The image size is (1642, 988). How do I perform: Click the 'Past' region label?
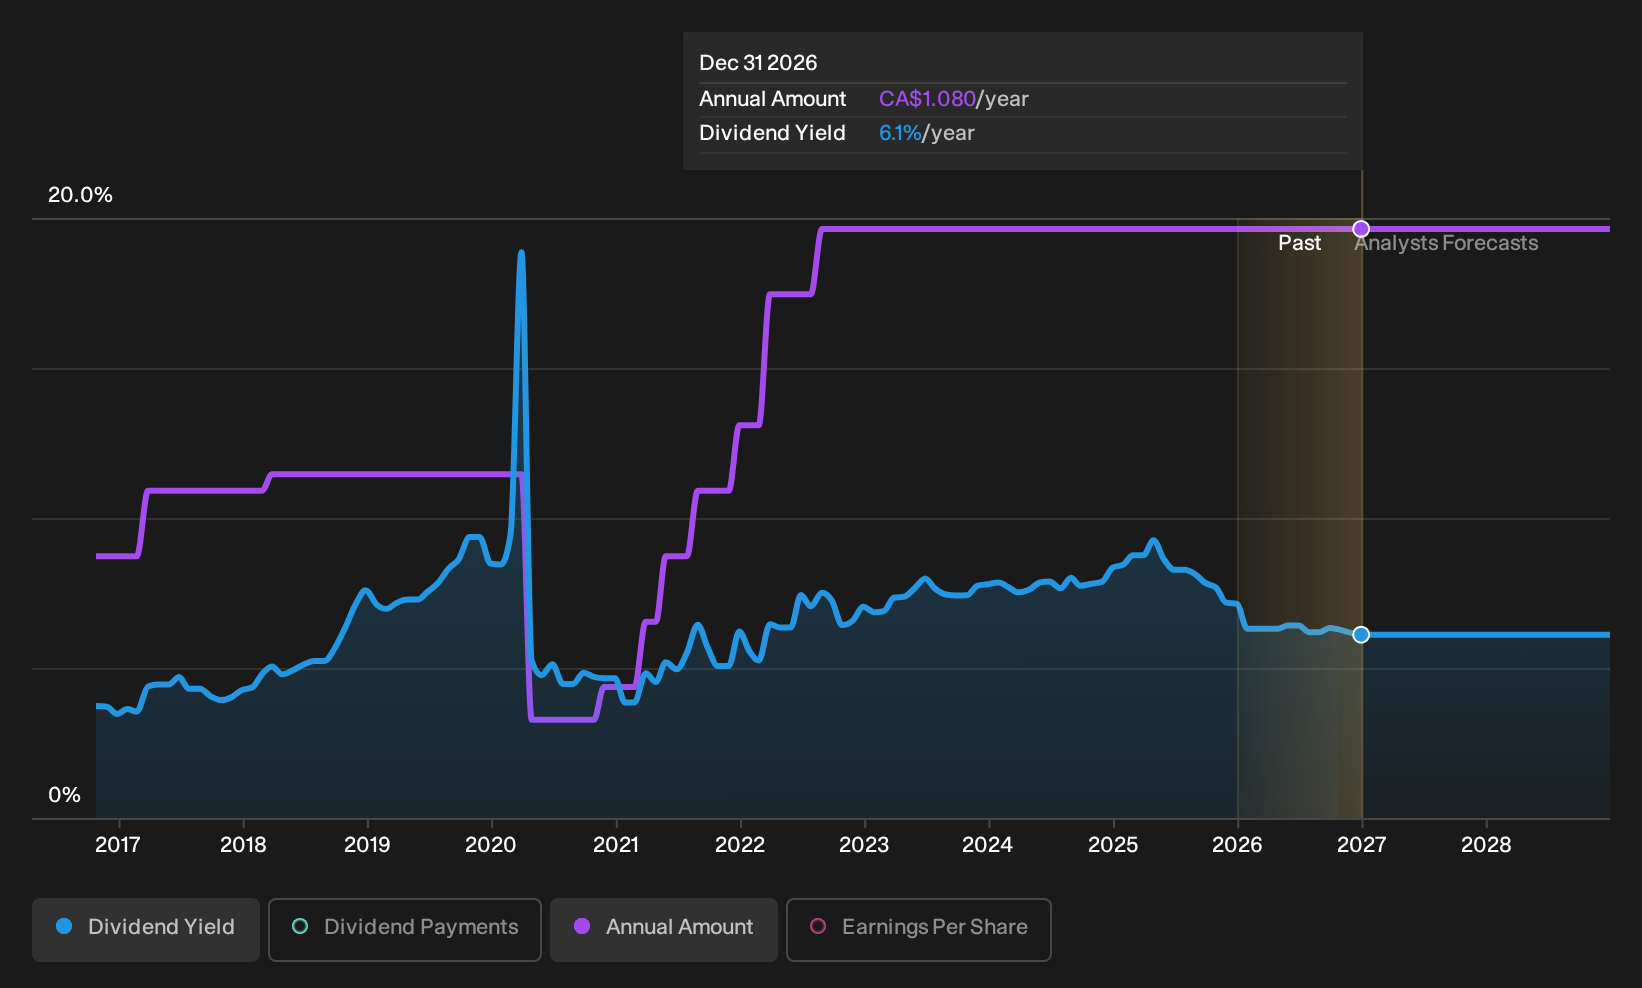click(1299, 243)
